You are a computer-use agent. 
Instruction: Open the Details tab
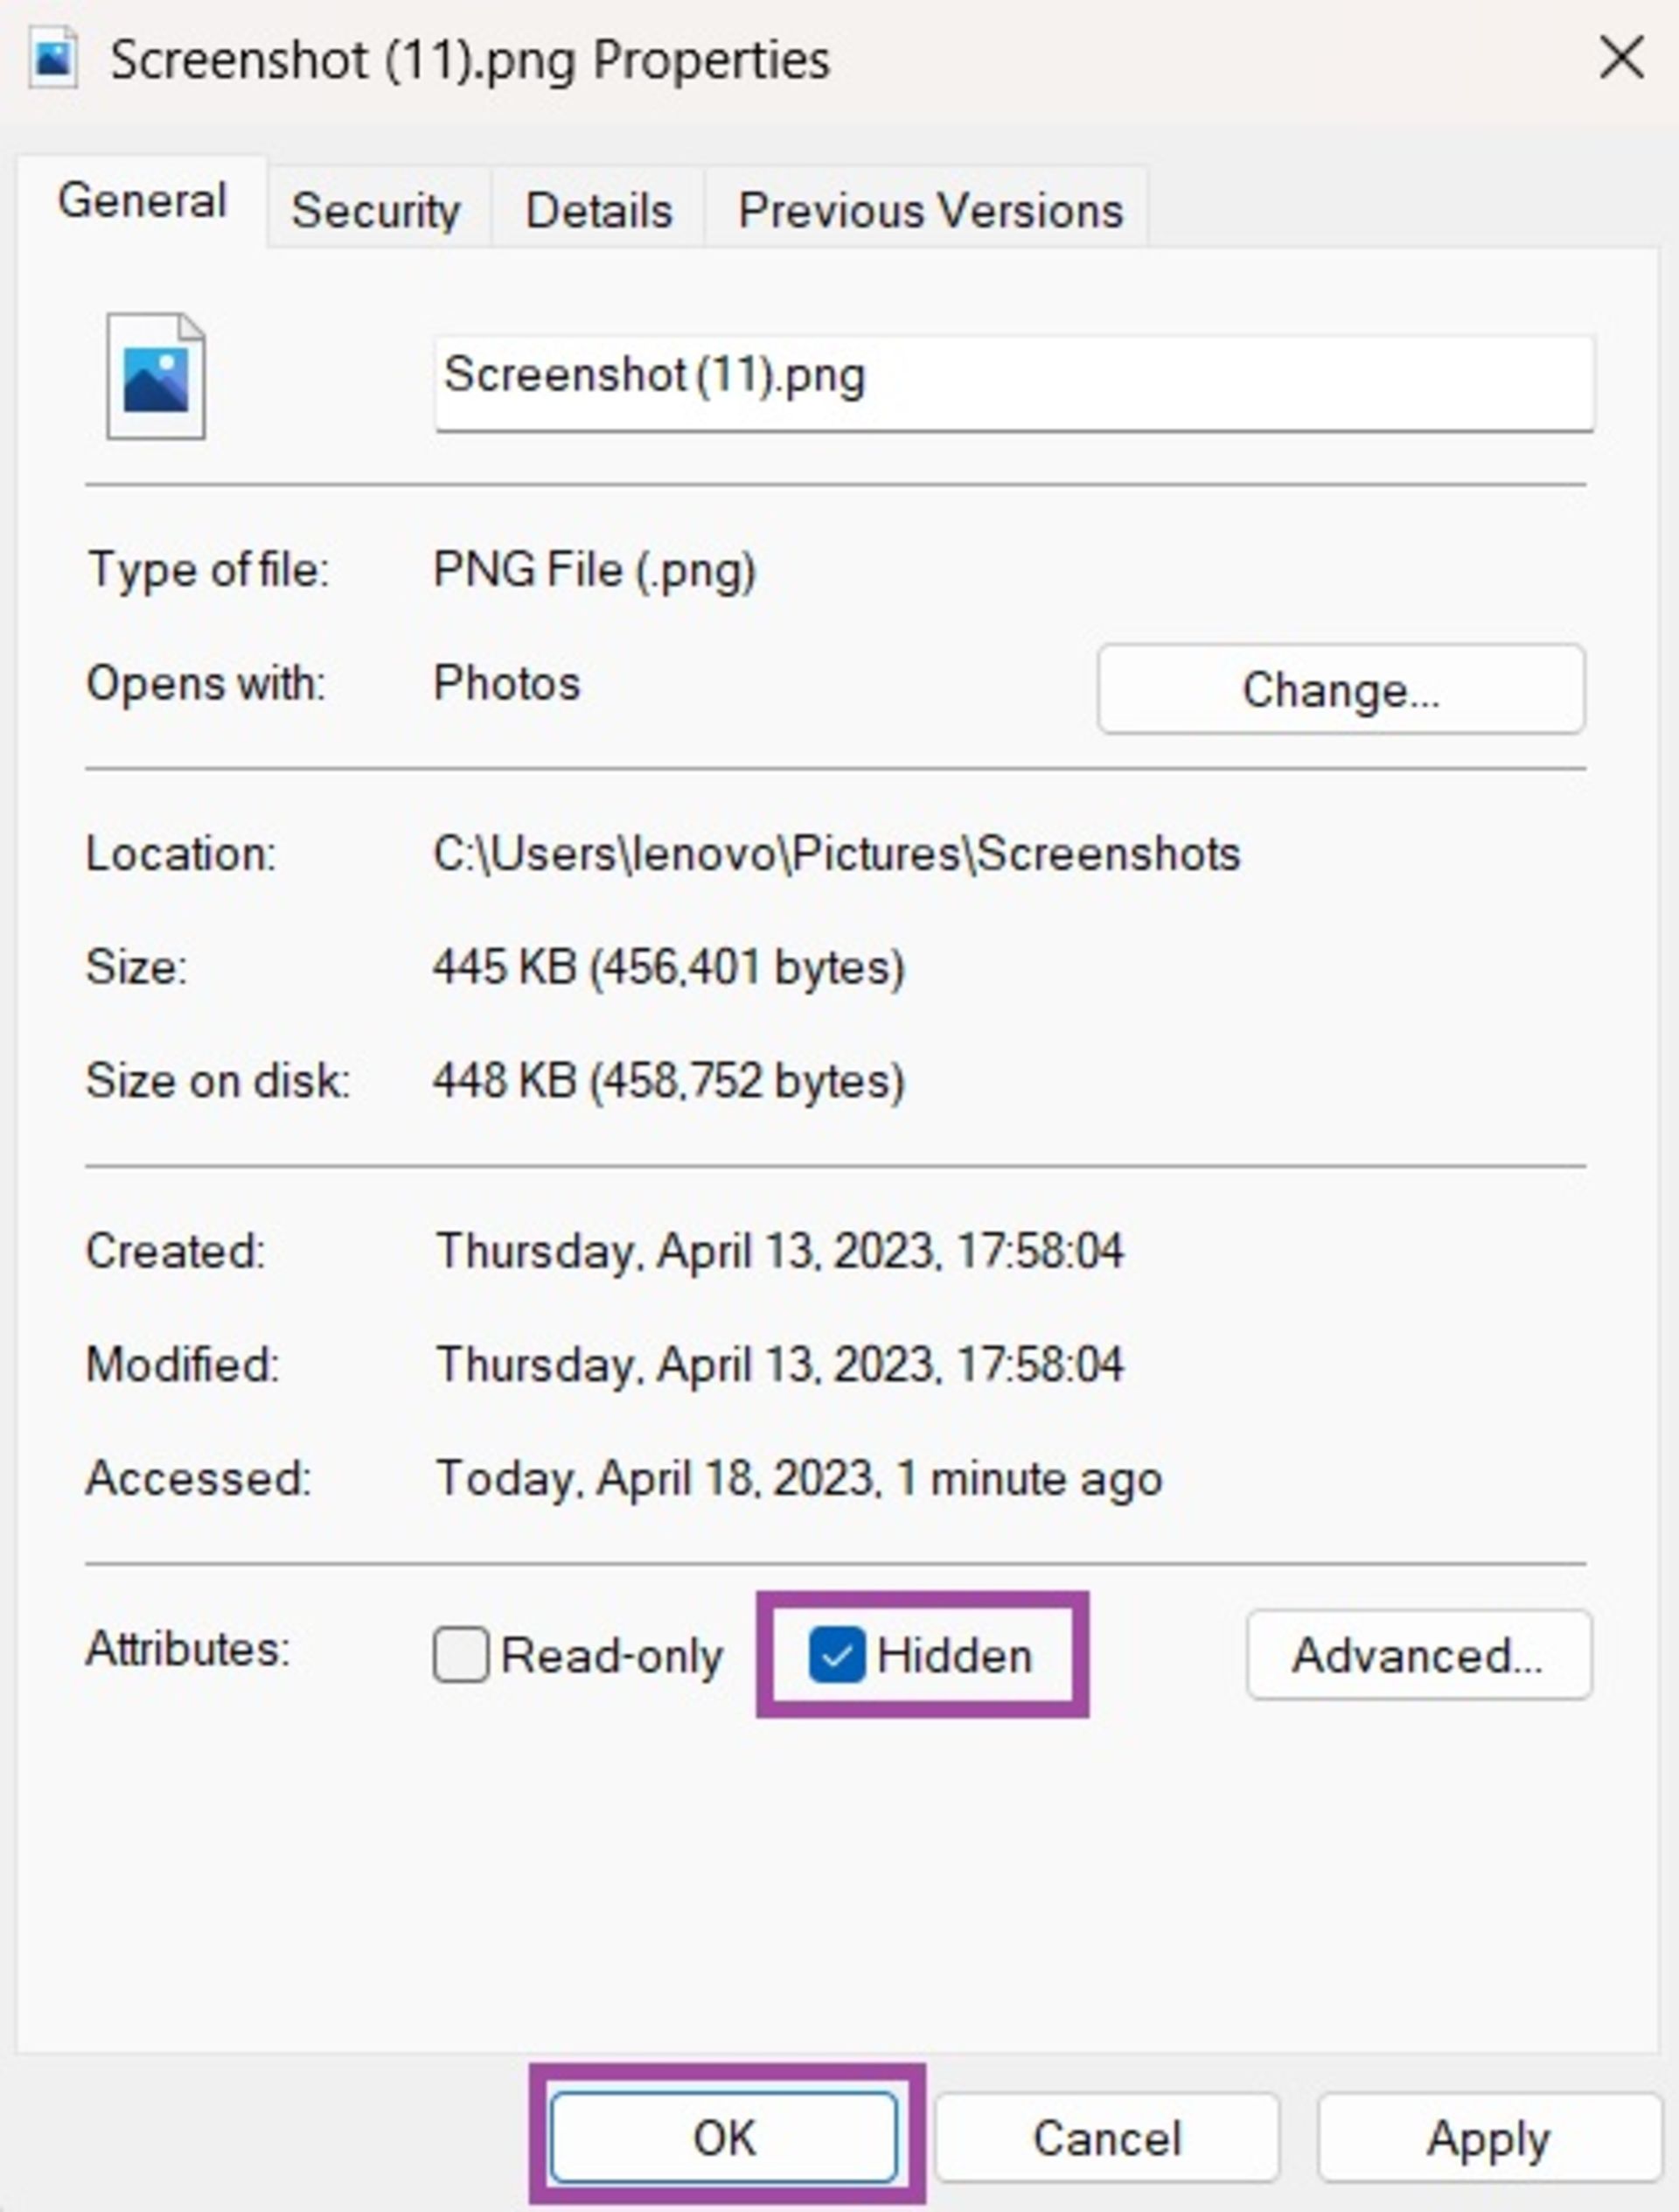(x=599, y=210)
